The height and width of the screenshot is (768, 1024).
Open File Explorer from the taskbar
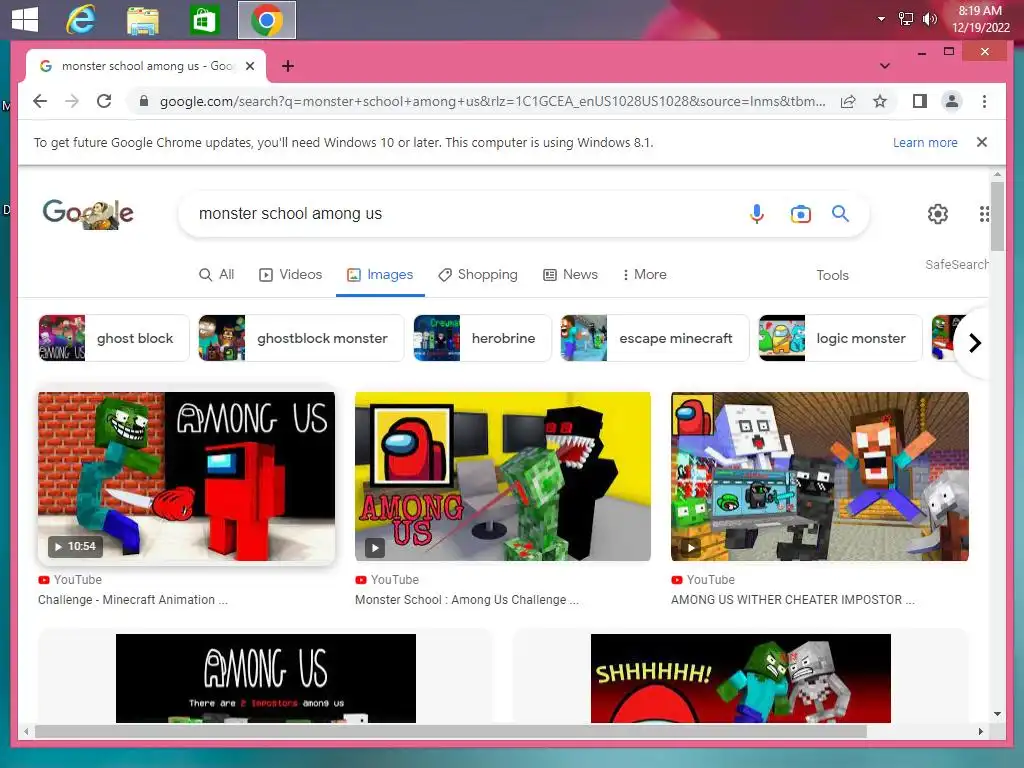click(142, 20)
